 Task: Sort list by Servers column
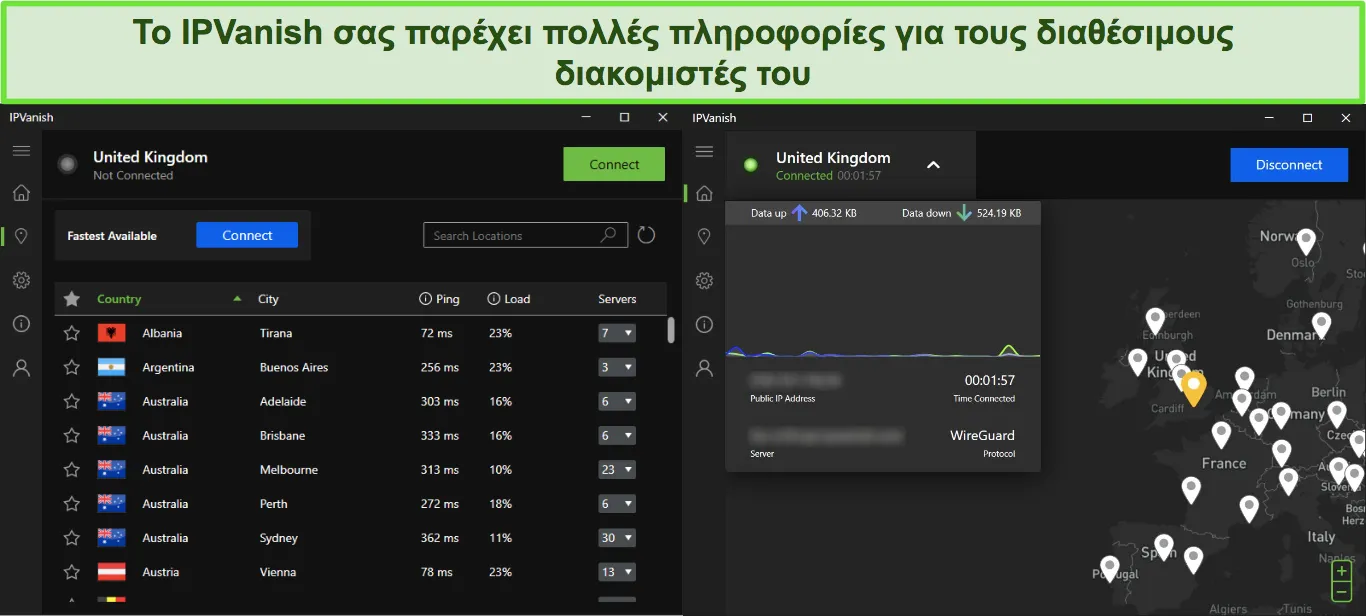(617, 299)
